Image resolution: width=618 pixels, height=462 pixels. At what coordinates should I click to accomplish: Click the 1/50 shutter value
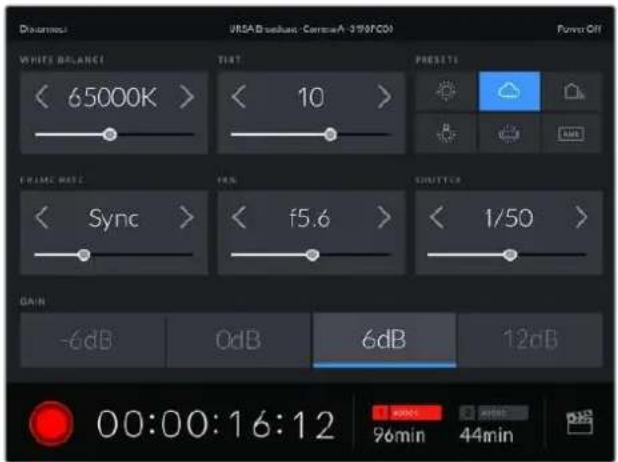pos(508,218)
